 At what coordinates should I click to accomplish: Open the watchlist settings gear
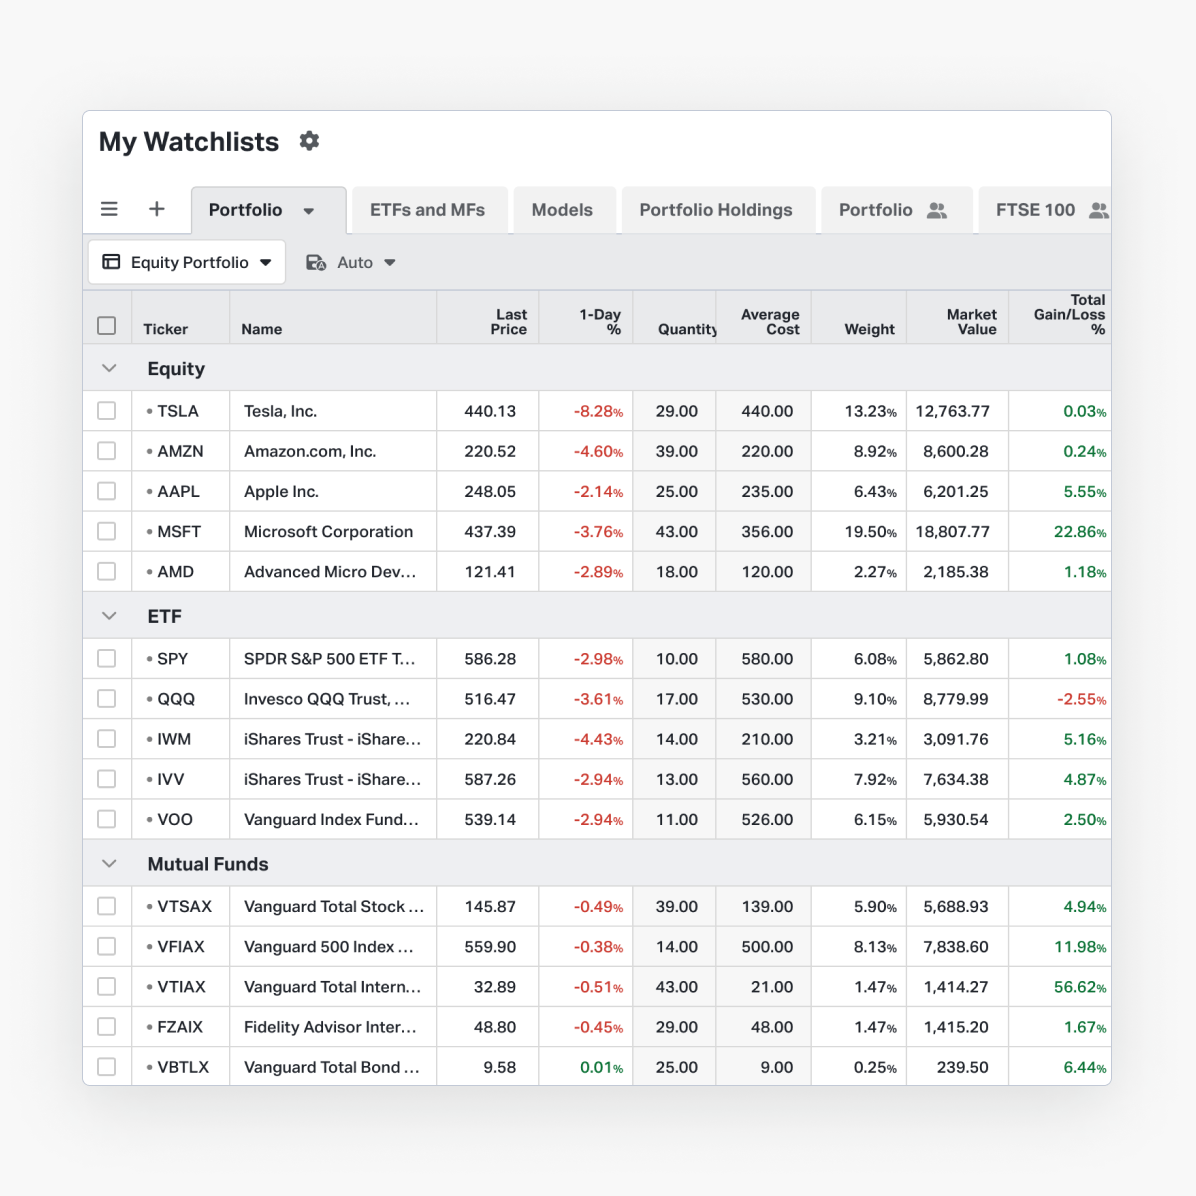[x=309, y=141]
